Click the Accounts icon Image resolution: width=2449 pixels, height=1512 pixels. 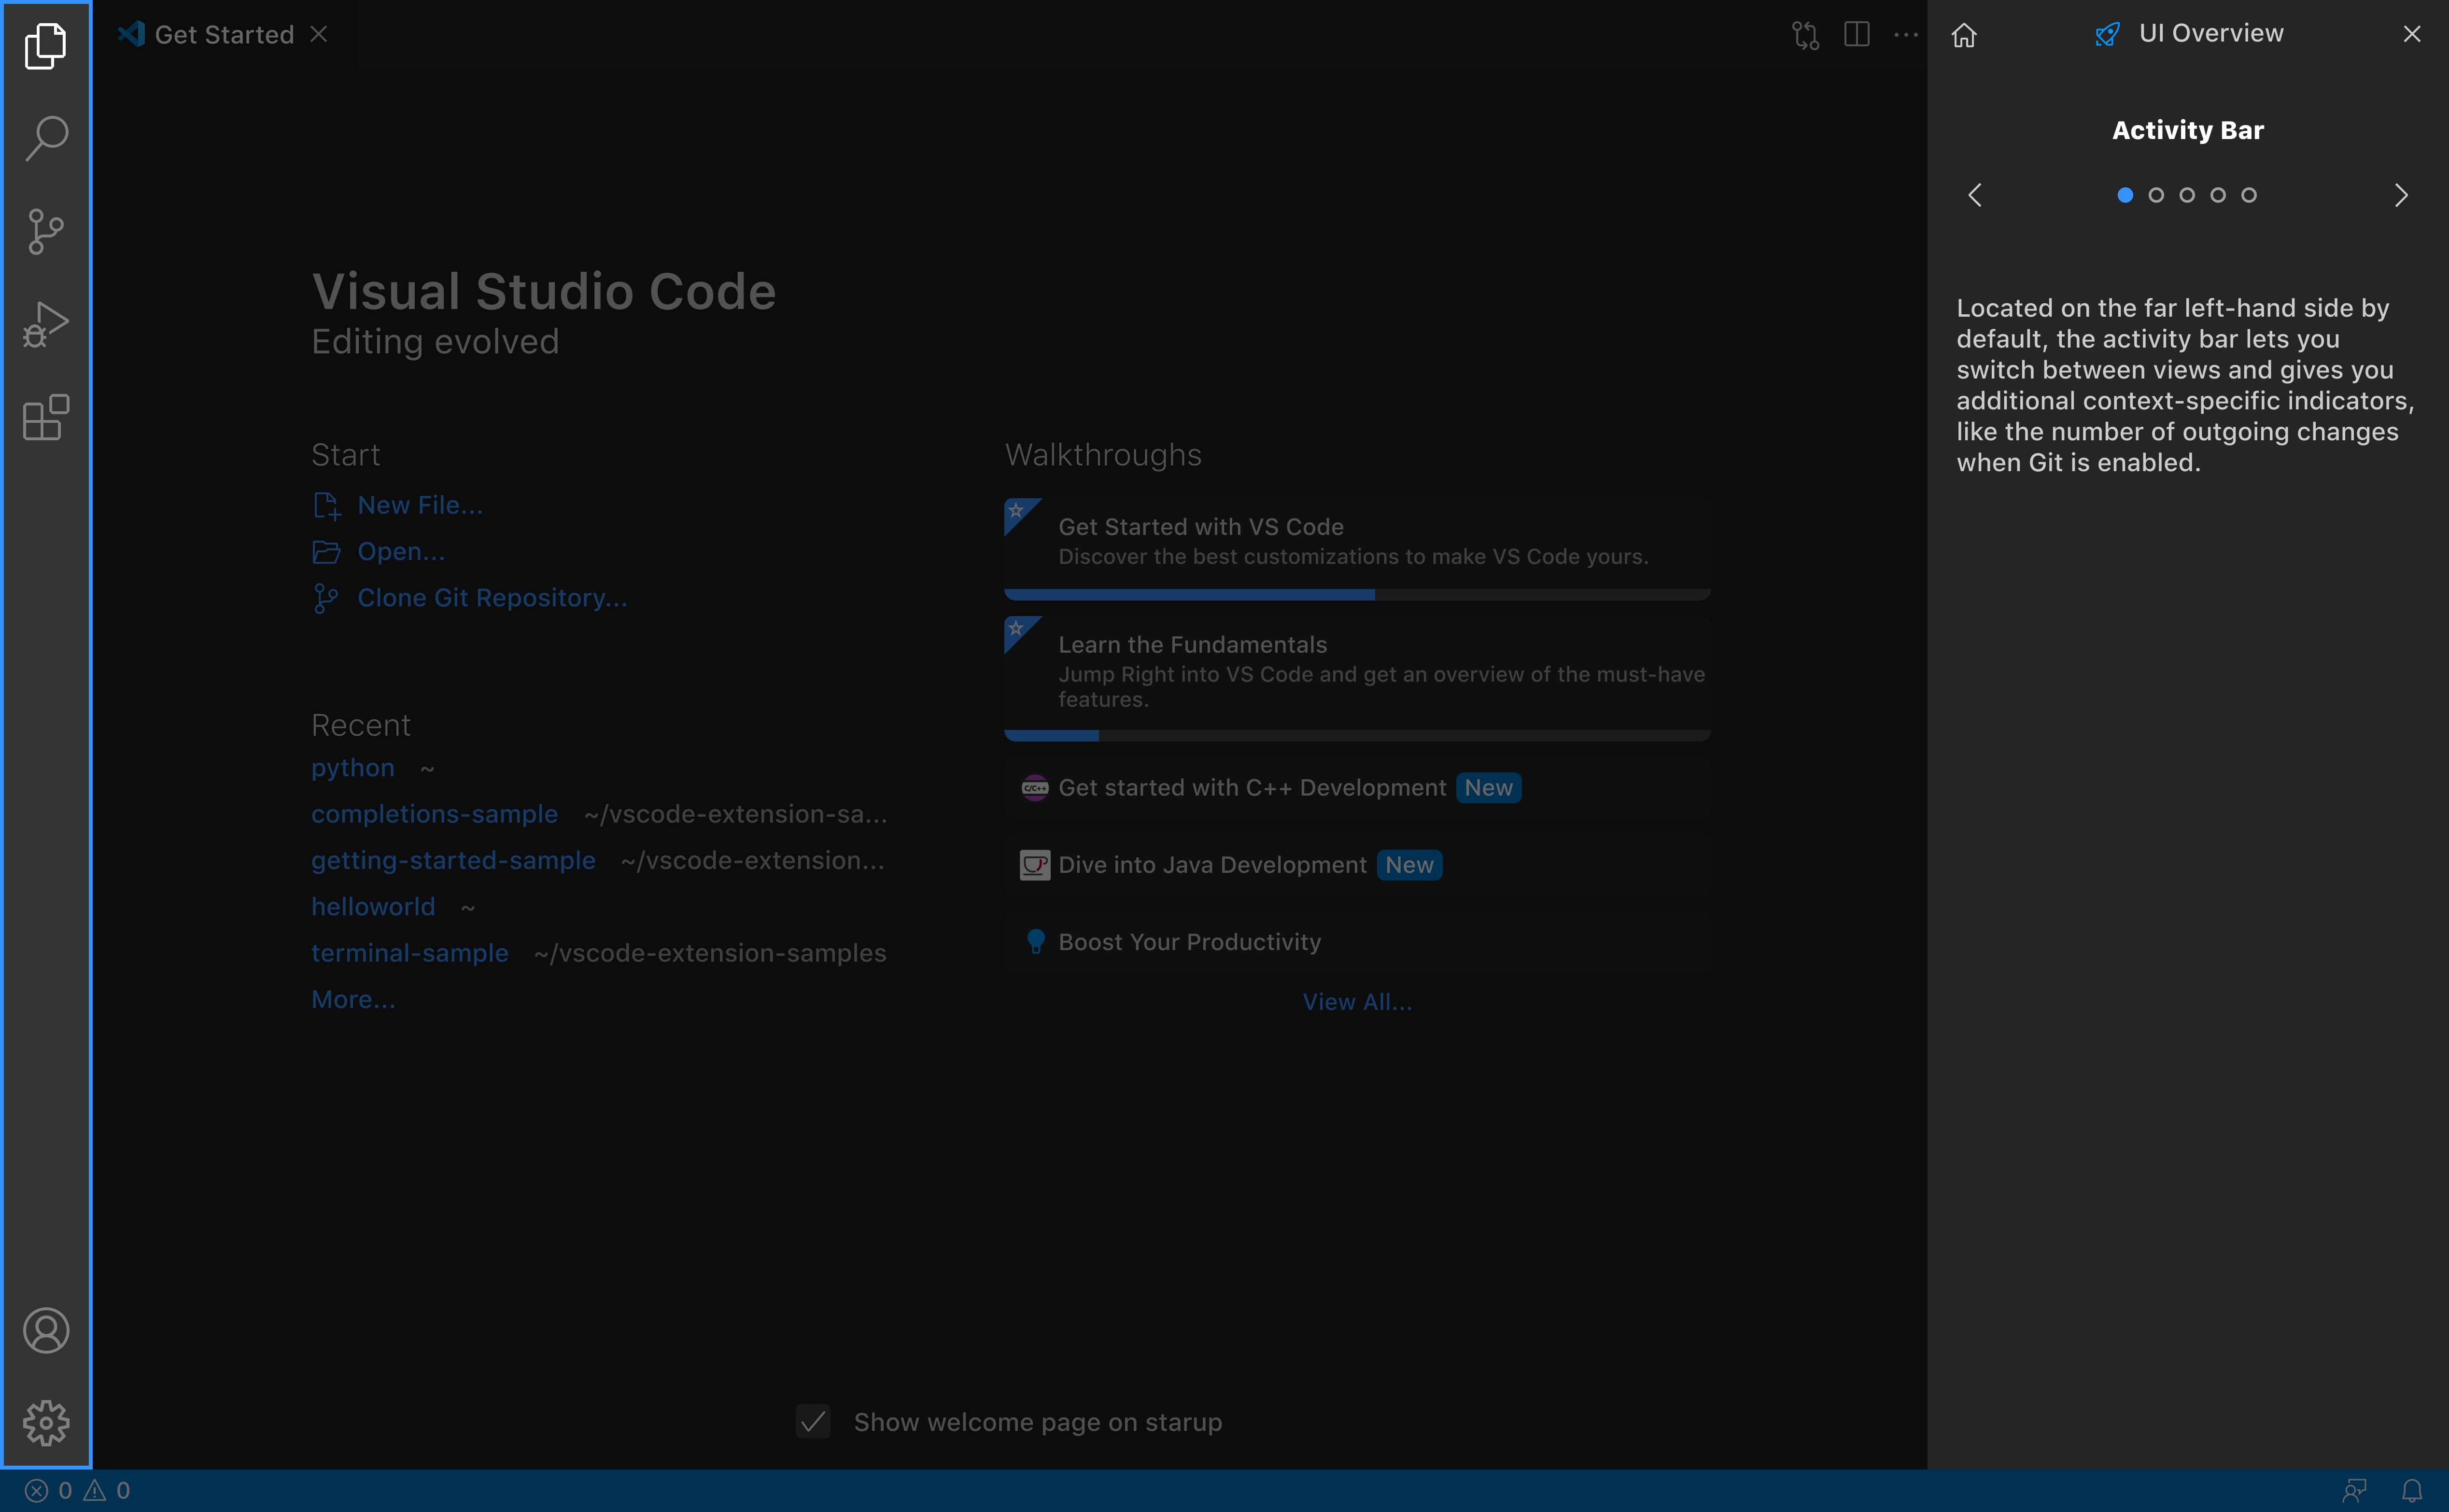coord(45,1330)
